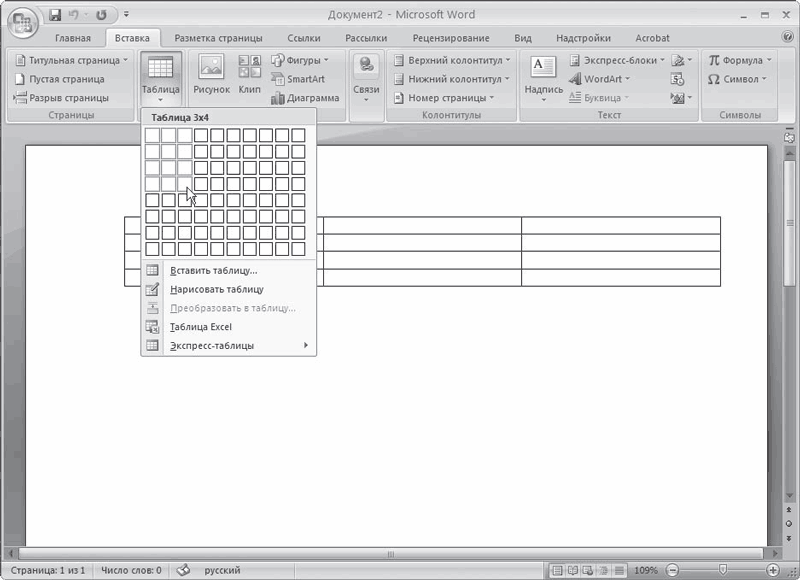Click next page browse button

coord(789,538)
